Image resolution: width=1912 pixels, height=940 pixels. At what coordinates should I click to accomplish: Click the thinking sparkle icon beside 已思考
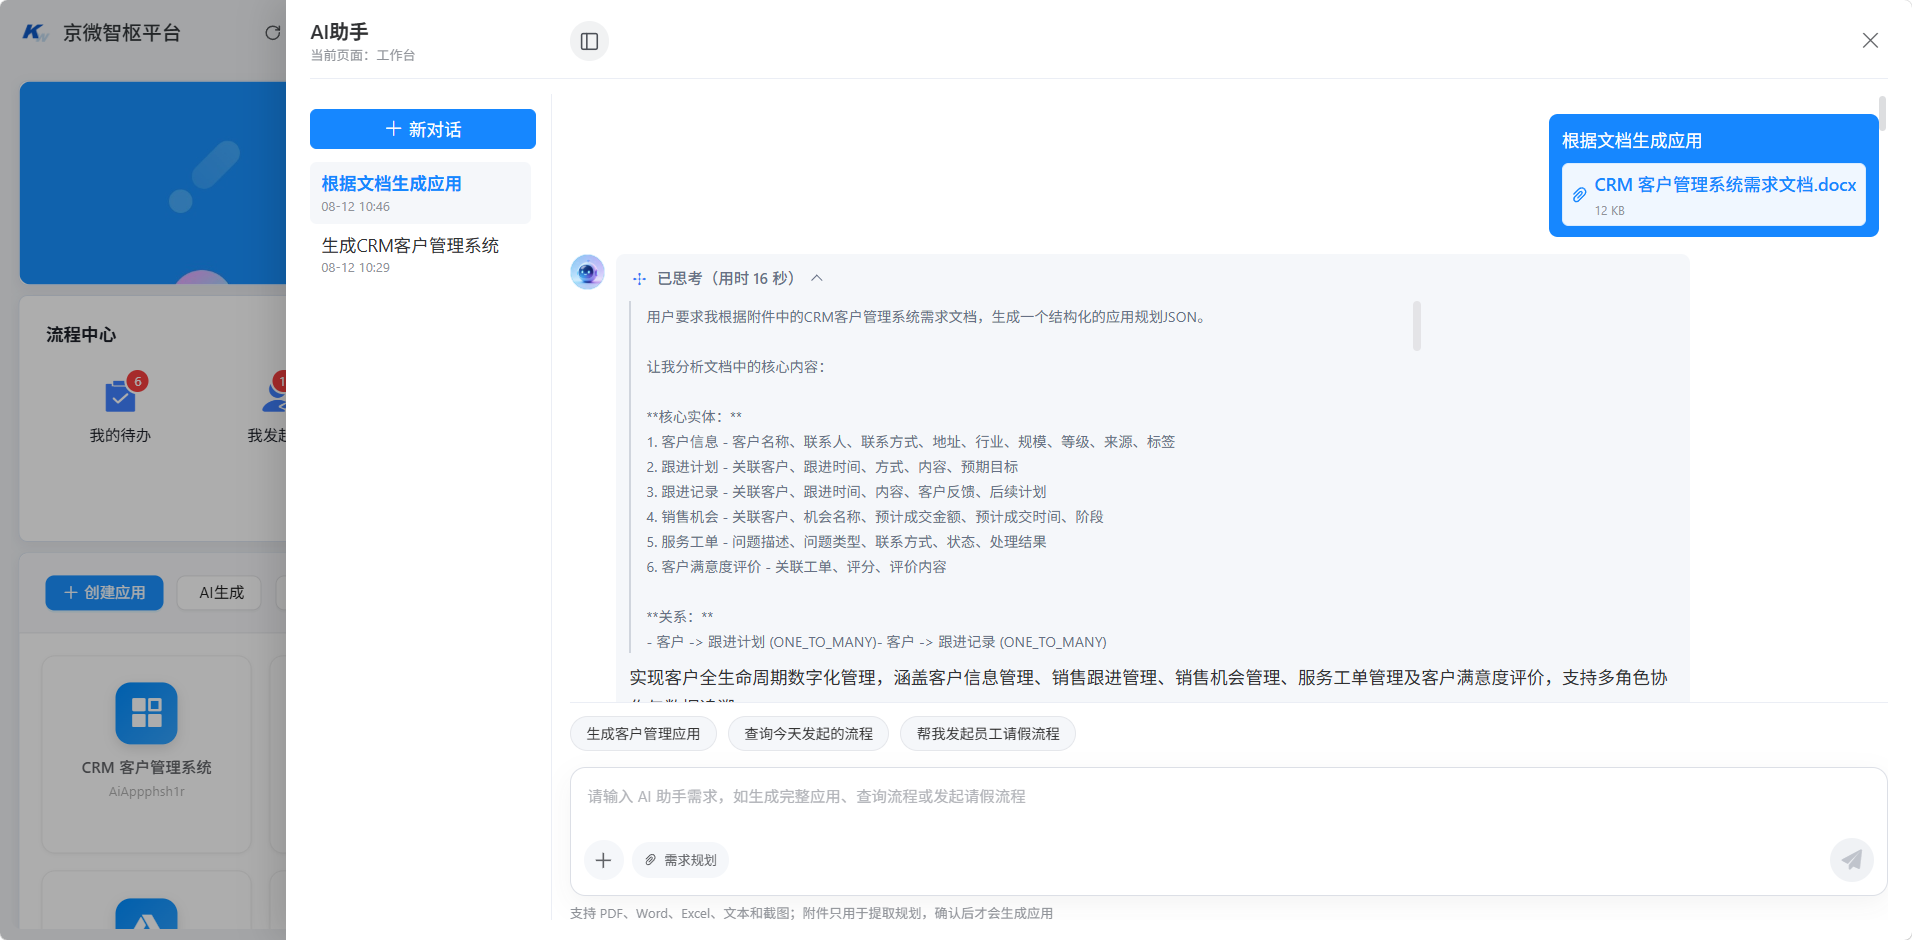pos(639,279)
